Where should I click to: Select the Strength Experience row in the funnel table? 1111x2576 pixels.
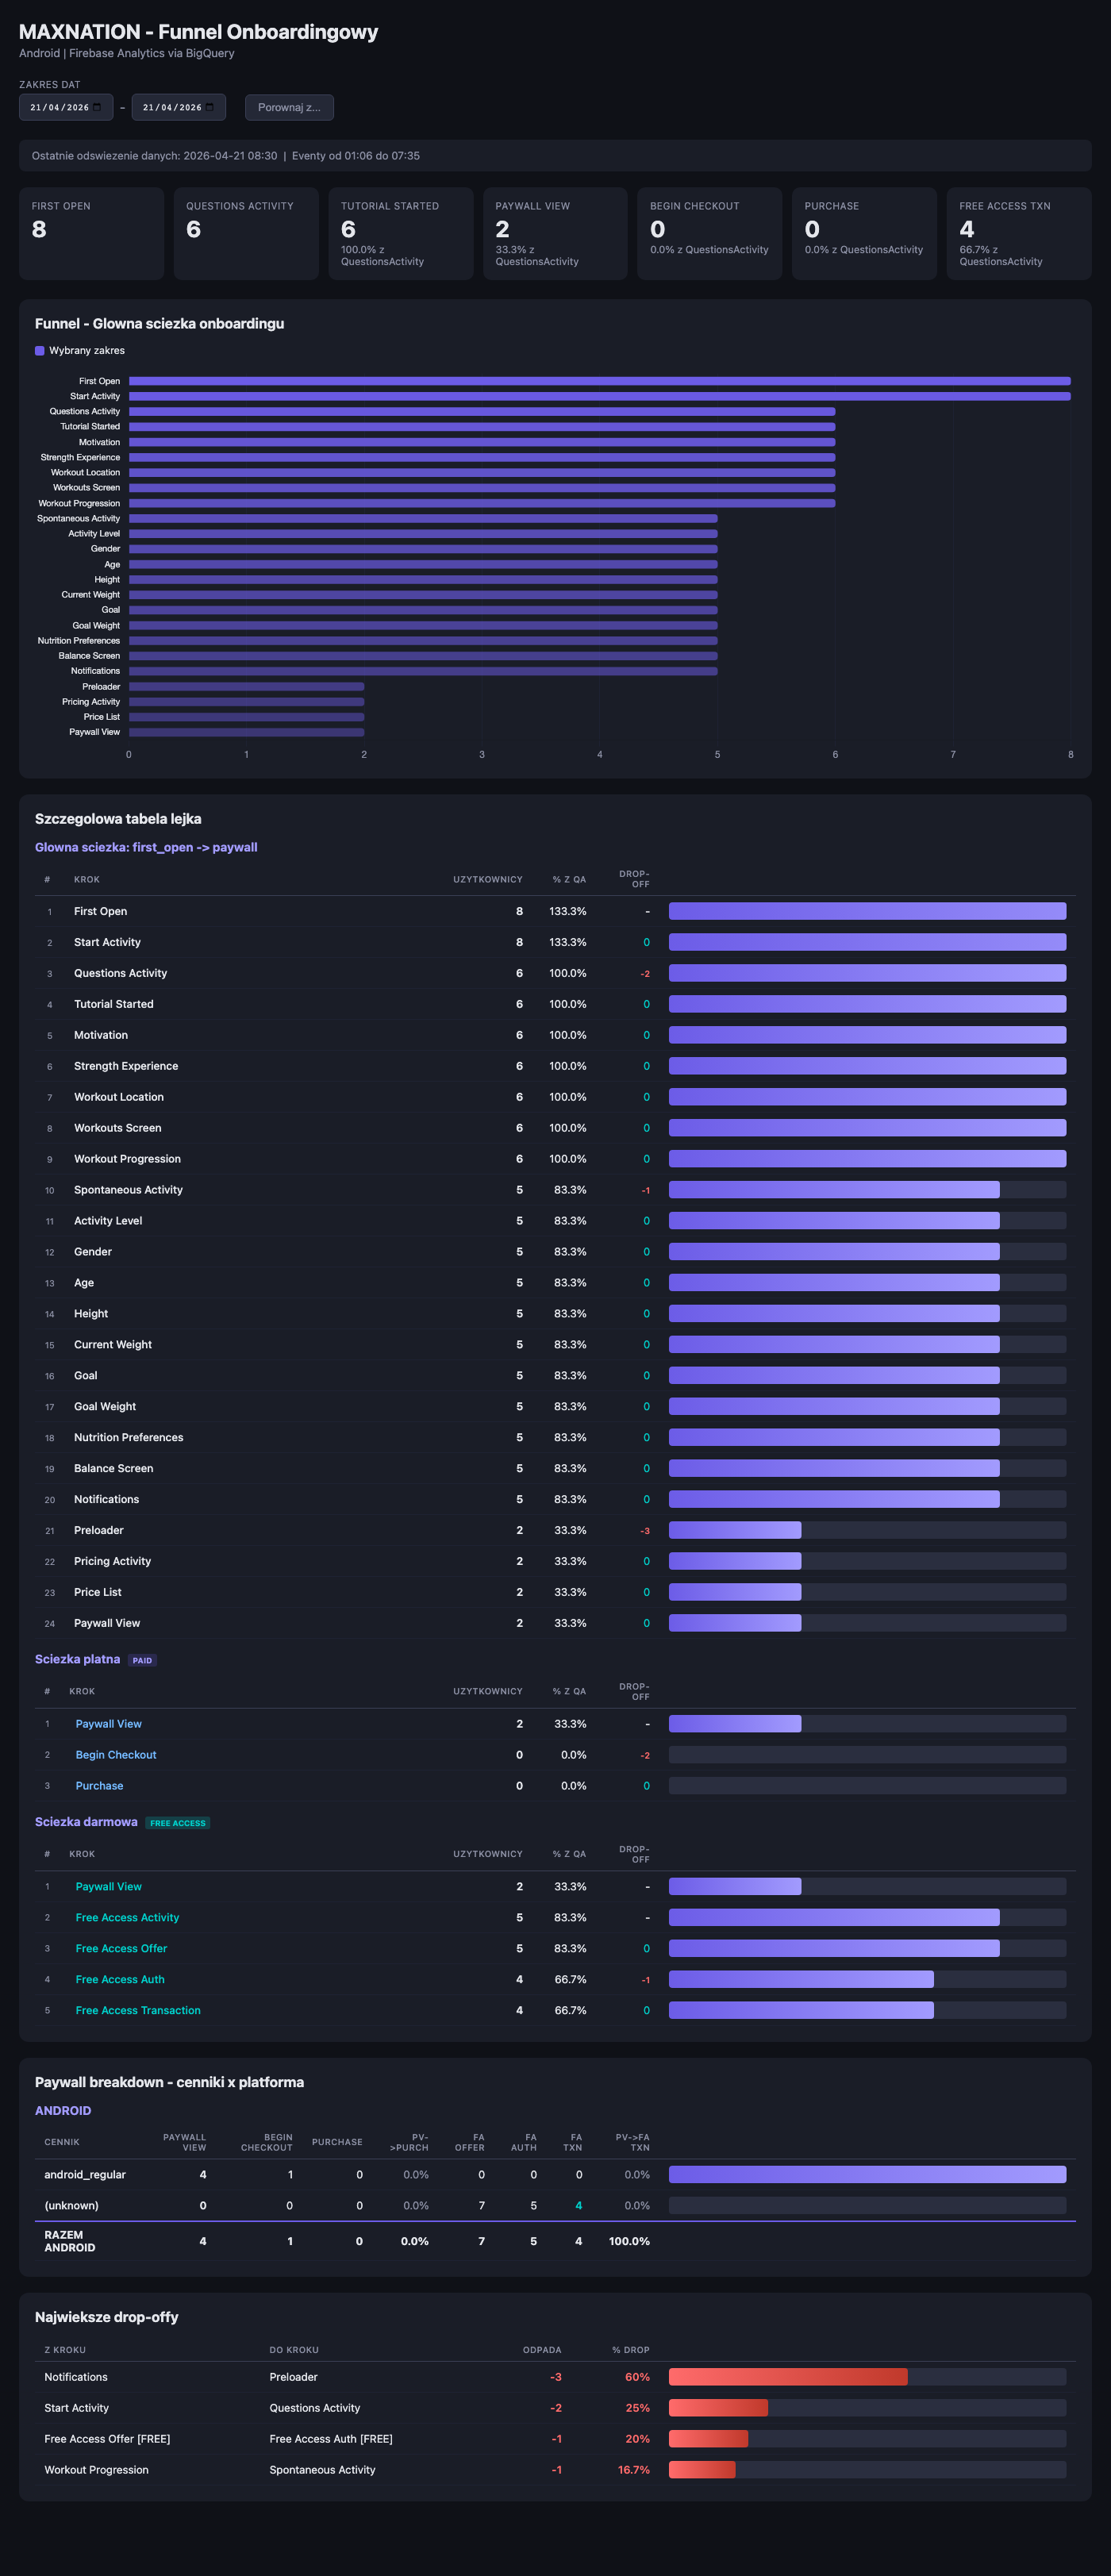click(555, 1066)
